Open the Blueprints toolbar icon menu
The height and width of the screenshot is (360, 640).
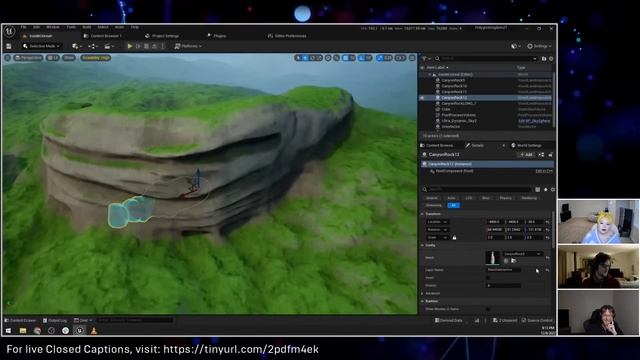coord(93,46)
